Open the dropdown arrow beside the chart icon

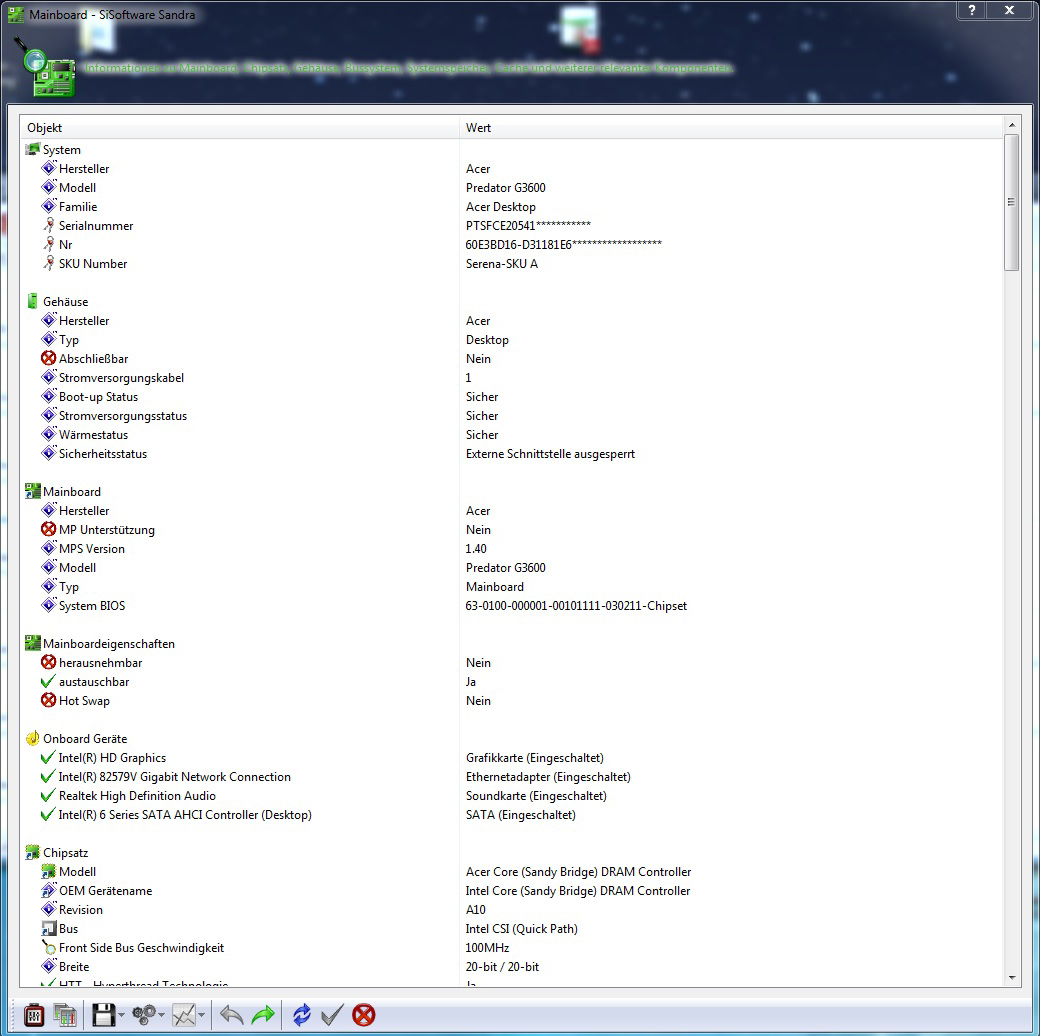[201, 1015]
